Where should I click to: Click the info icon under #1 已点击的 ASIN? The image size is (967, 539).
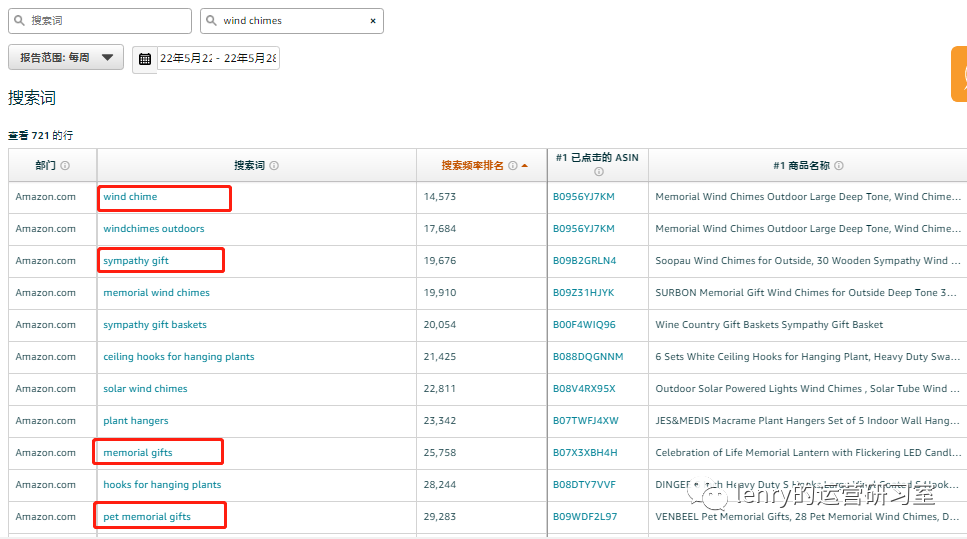[x=598, y=171]
